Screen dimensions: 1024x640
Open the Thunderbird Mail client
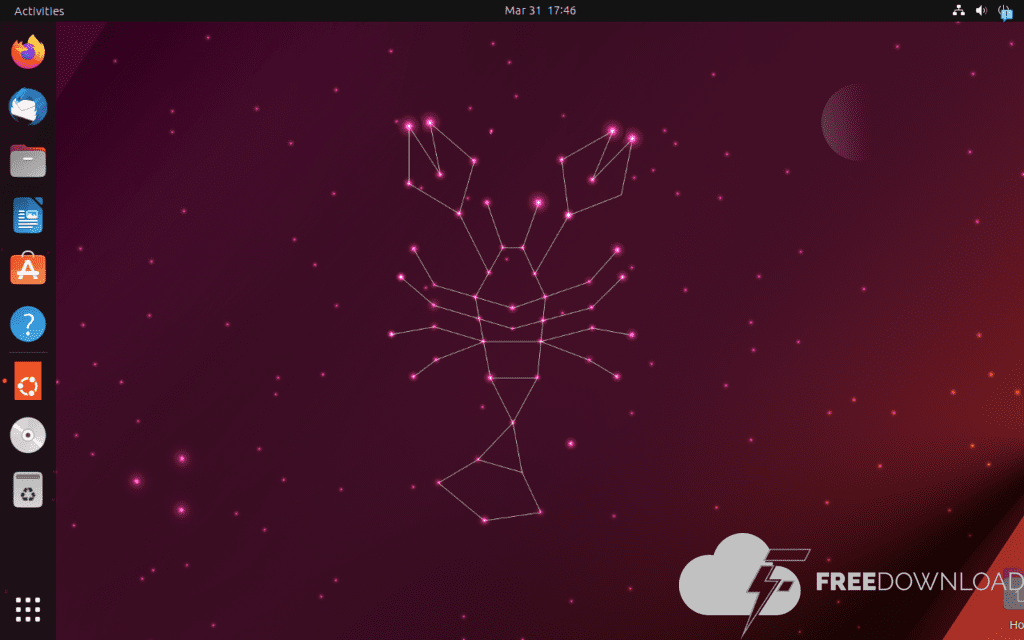click(x=28, y=106)
